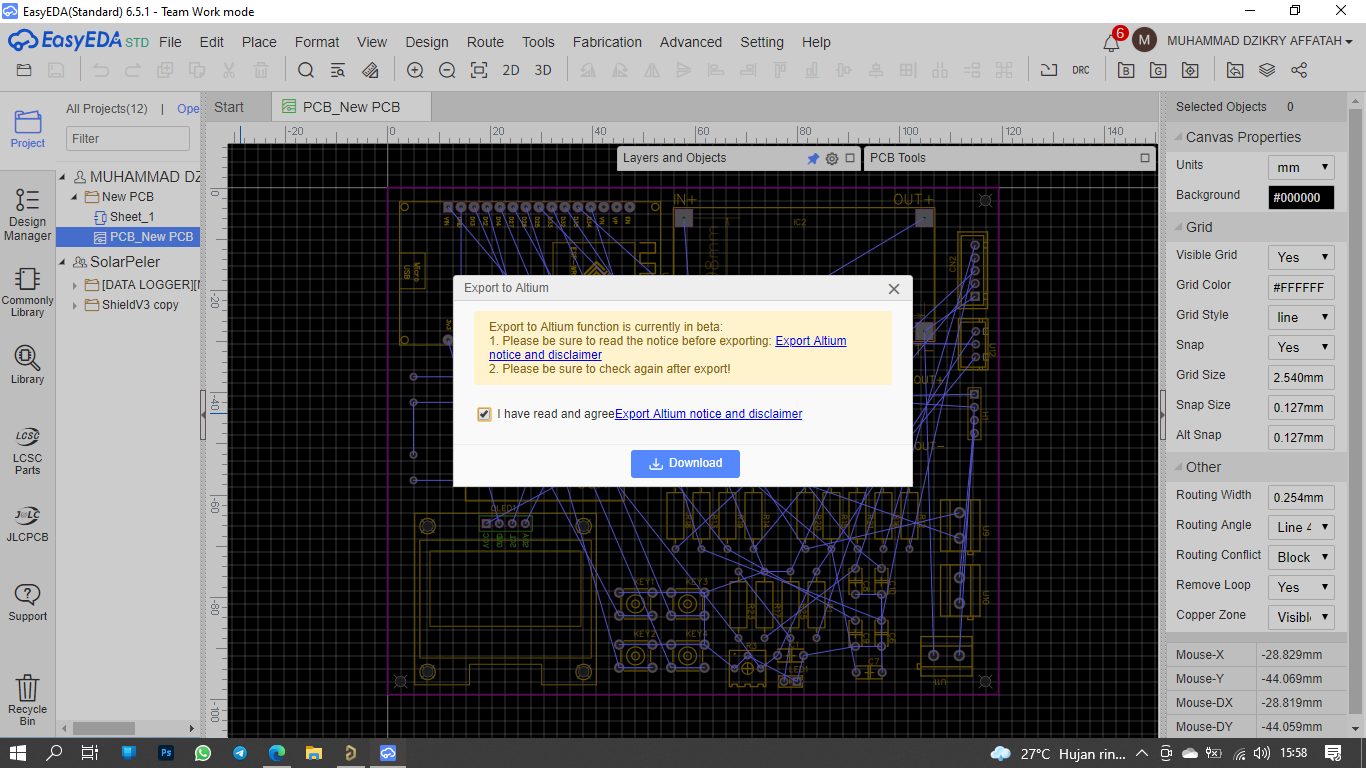Run DRC check from toolbar
This screenshot has width=1366, height=768.
point(1081,70)
